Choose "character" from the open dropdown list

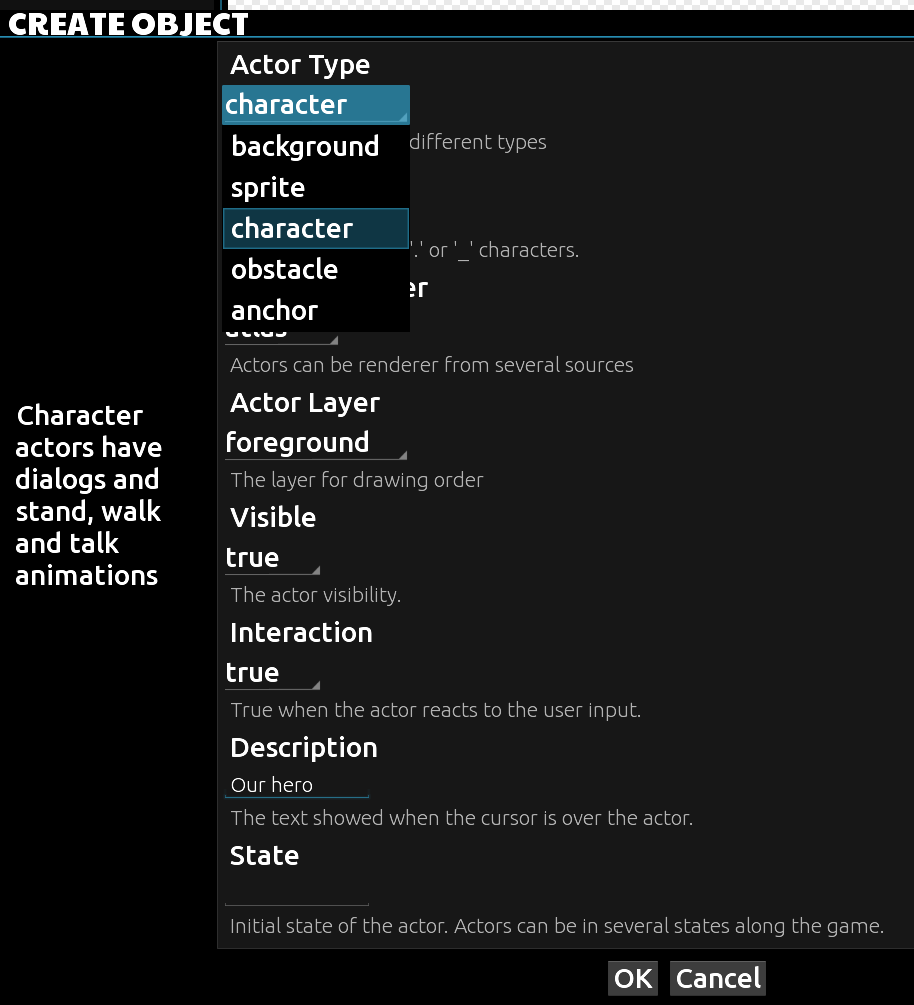point(291,228)
